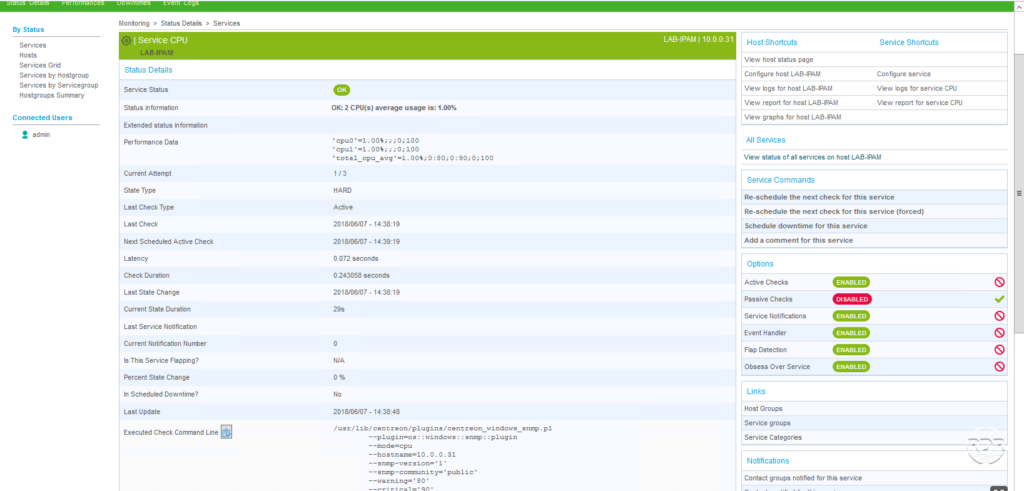
Task: Open View graphs for host LAB-IPAM
Action: tap(793, 117)
